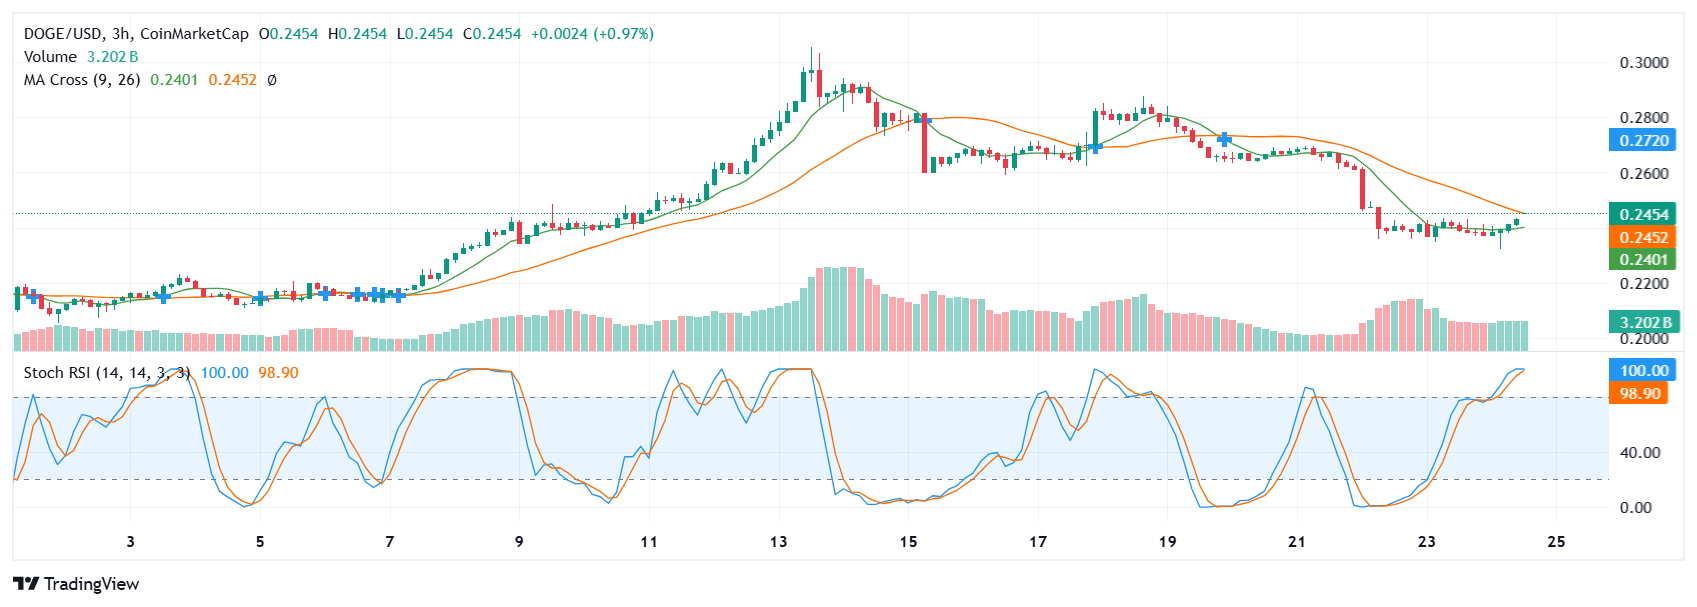Click the ø symbol beside MA Cross values
The width and height of the screenshot is (1697, 607).
[x=272, y=80]
